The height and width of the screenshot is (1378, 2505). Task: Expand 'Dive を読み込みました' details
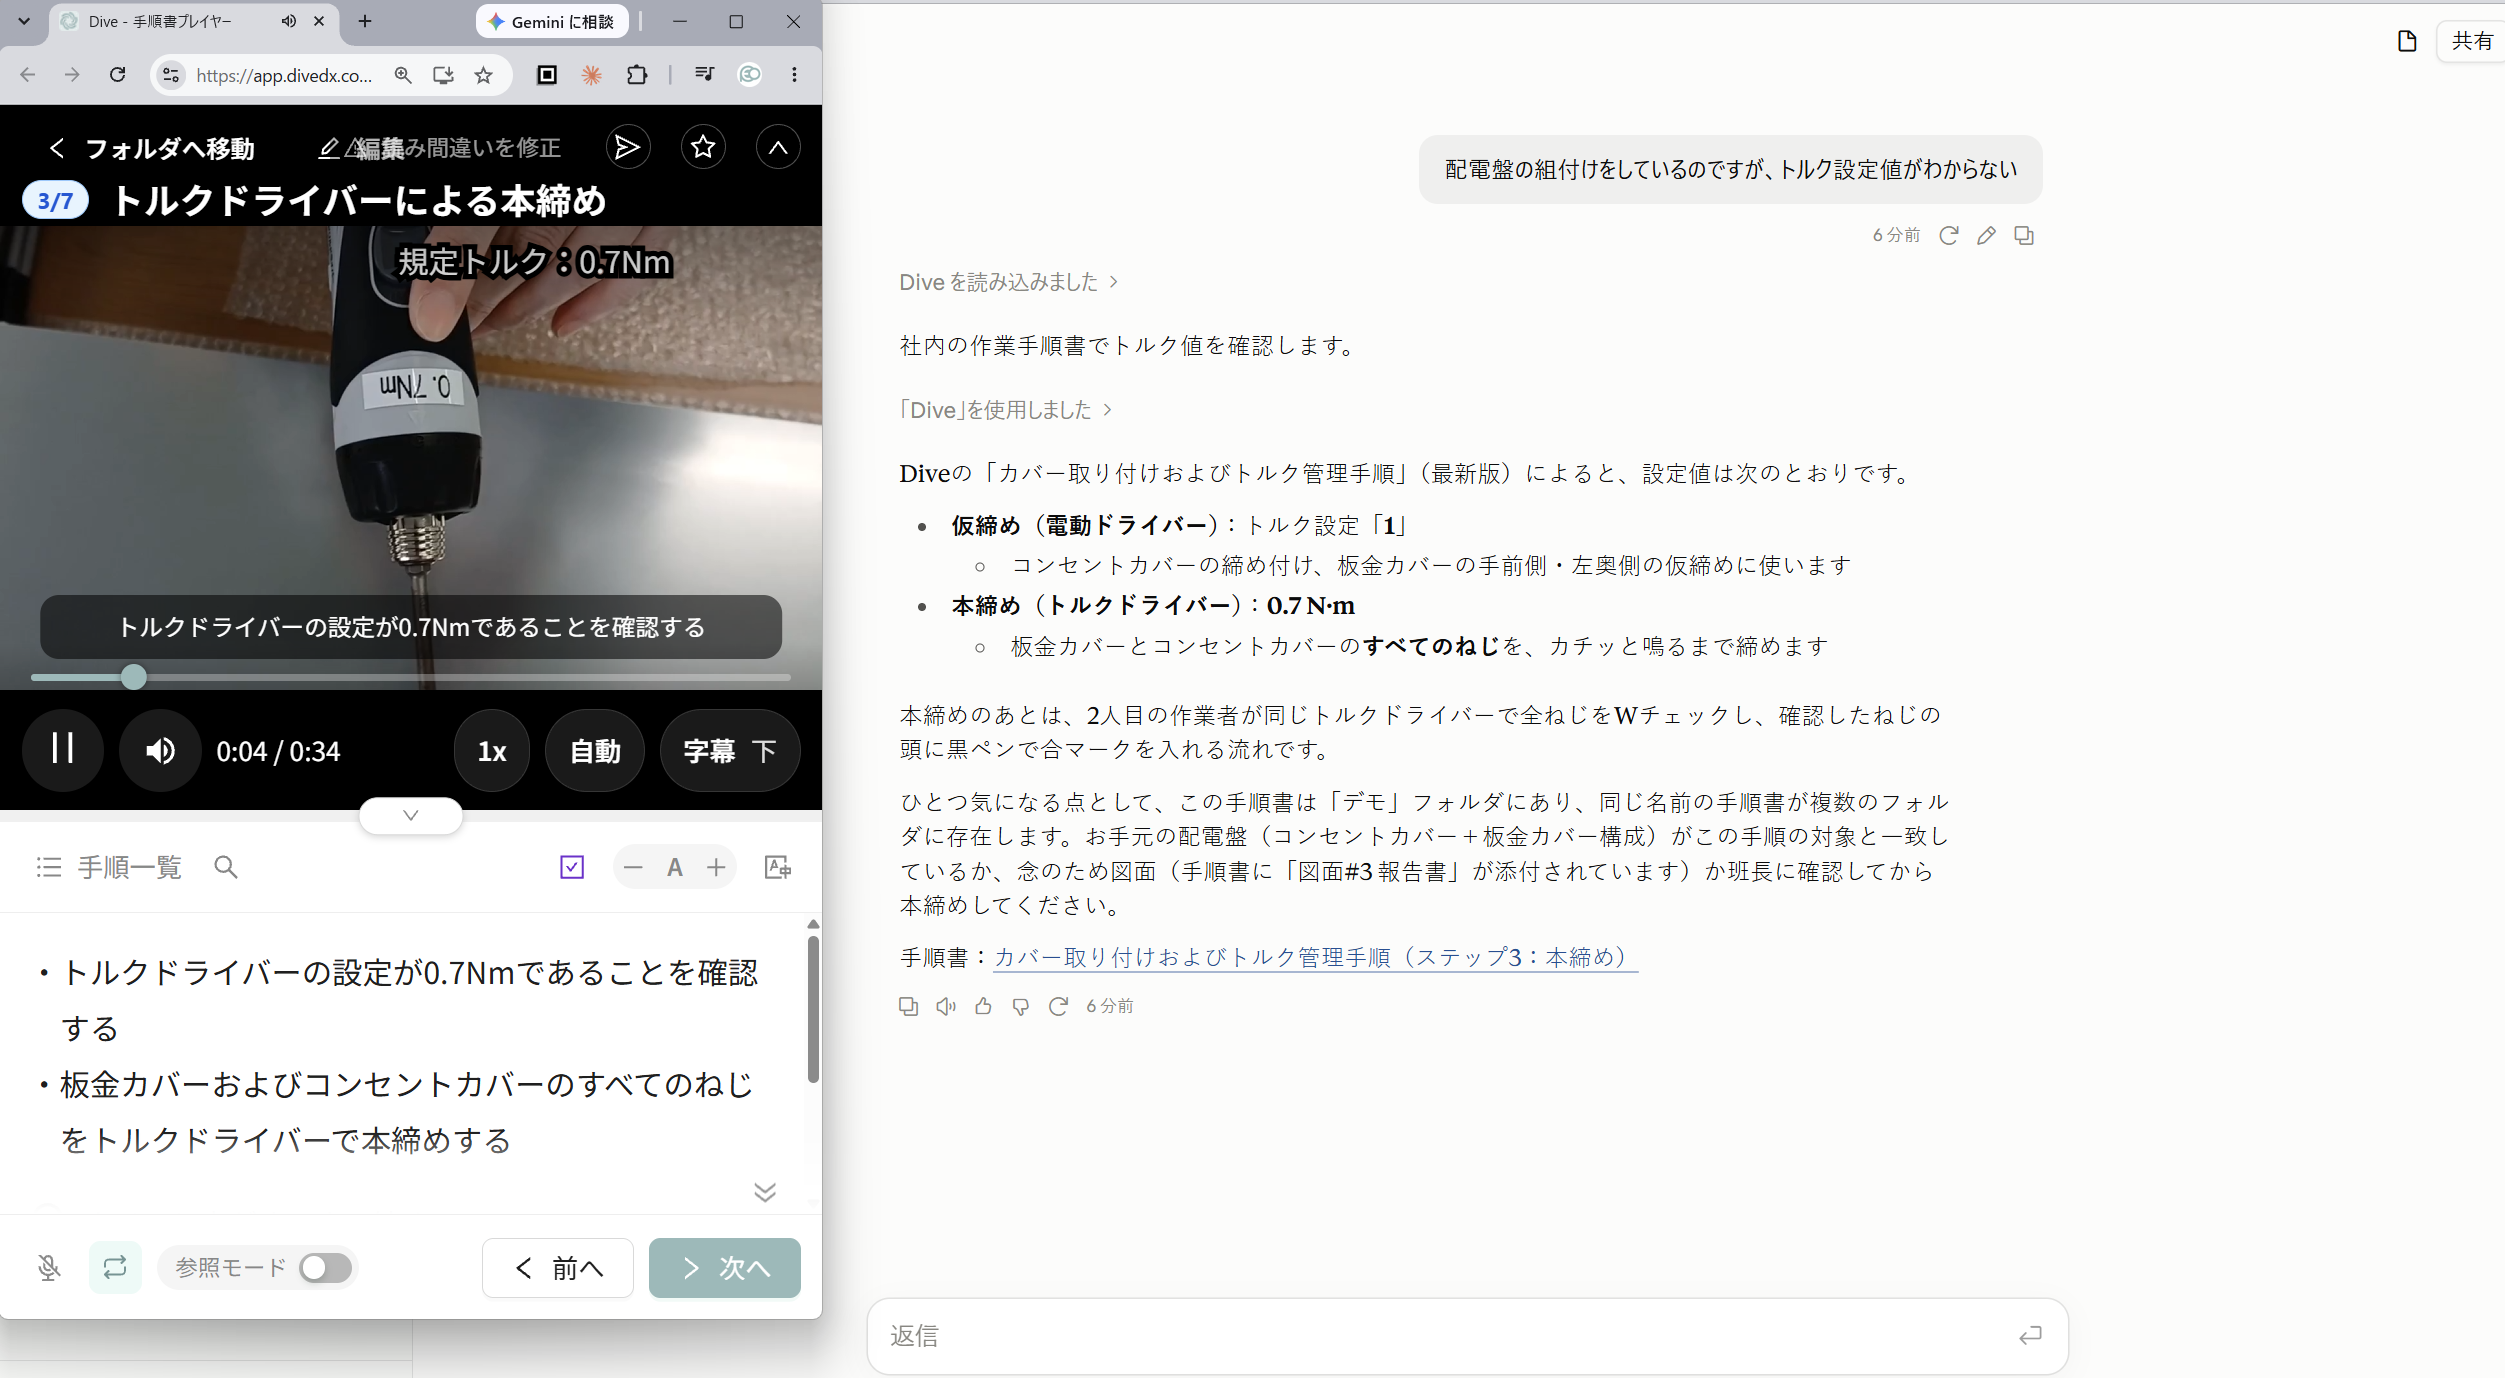click(x=1008, y=282)
